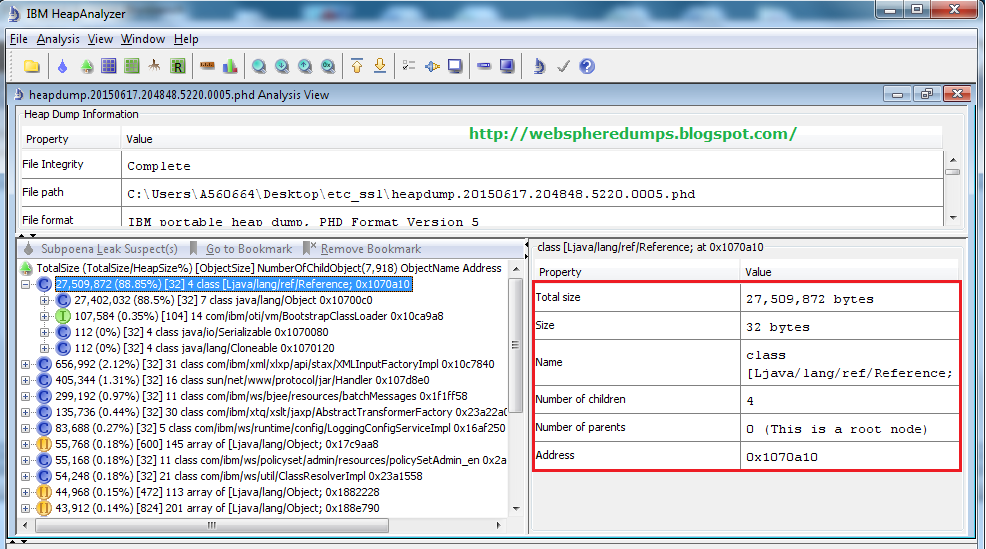Click the orange up arrow icon
The width and height of the screenshot is (986, 549).
[357, 66]
